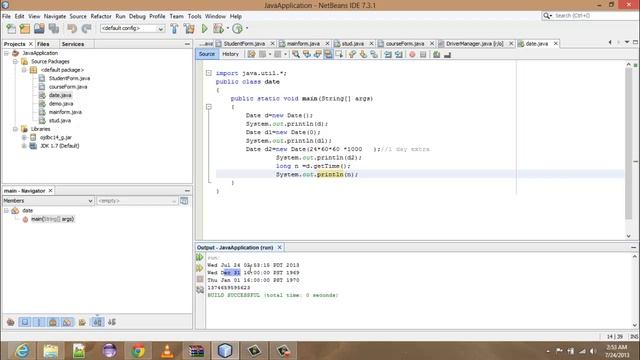Switch to the Files tab
640x360 pixels.
(43, 44)
